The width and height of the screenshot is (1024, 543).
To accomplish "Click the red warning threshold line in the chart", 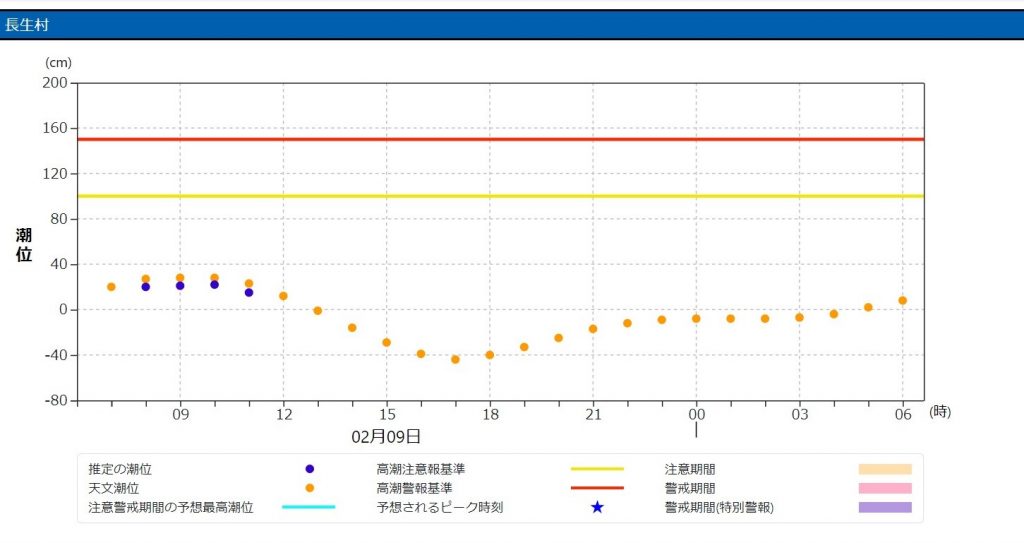I will click(500, 139).
